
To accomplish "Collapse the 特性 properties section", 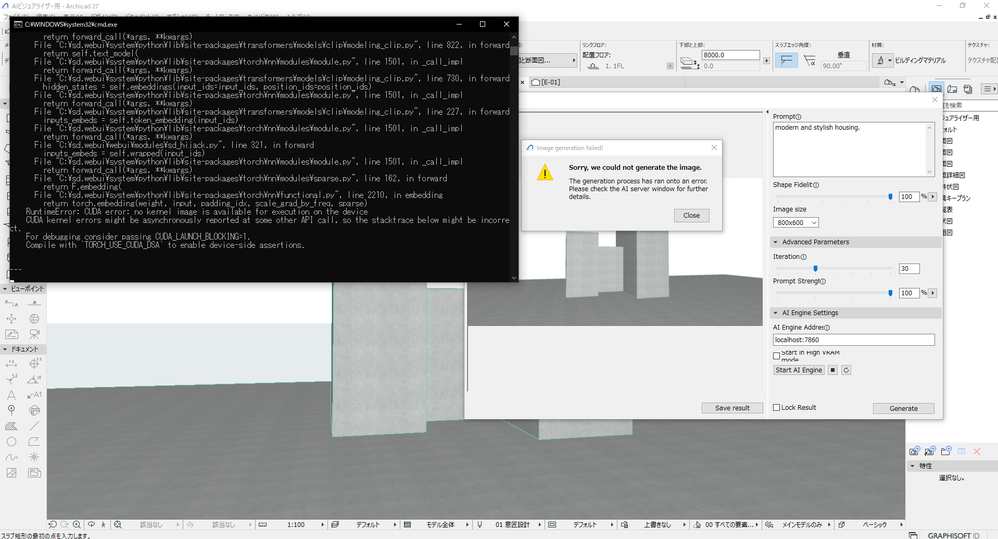I will [913, 466].
